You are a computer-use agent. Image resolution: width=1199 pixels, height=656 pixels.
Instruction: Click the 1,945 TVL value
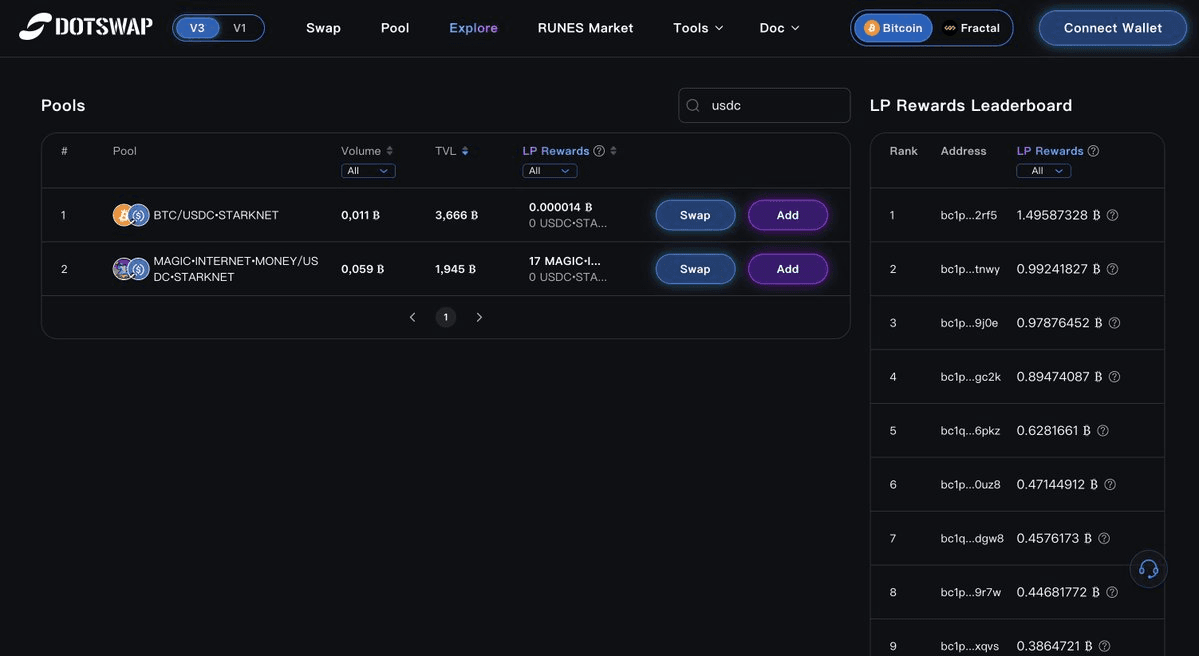(455, 268)
